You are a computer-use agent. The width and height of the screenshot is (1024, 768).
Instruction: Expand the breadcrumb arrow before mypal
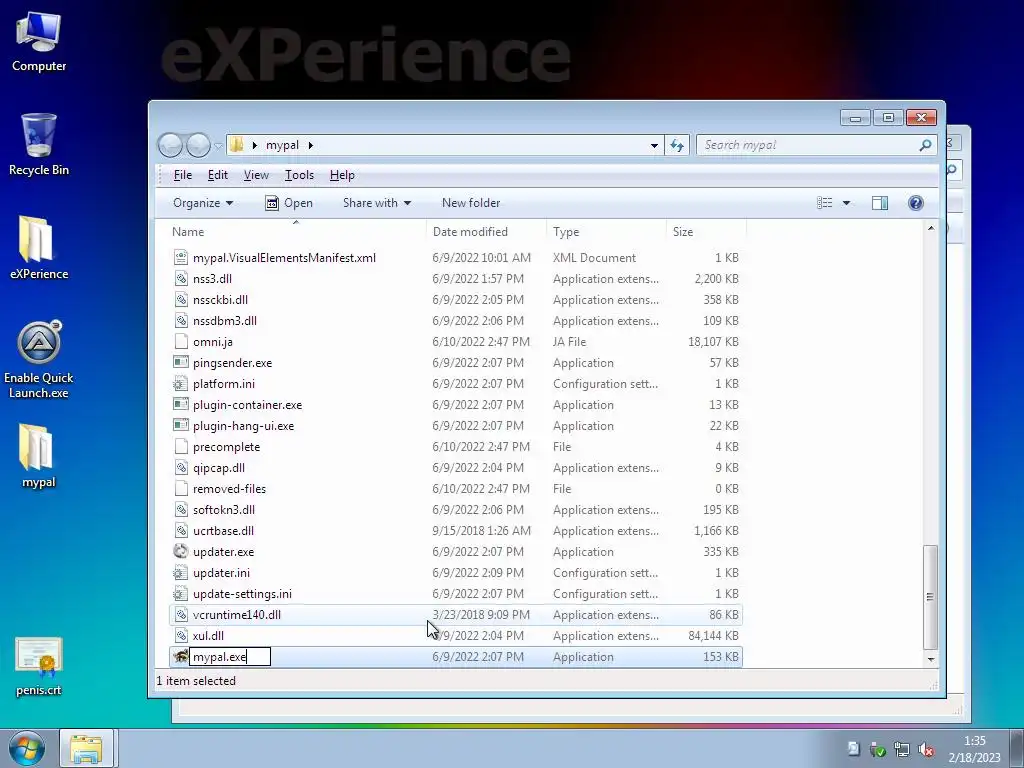[x=255, y=145]
